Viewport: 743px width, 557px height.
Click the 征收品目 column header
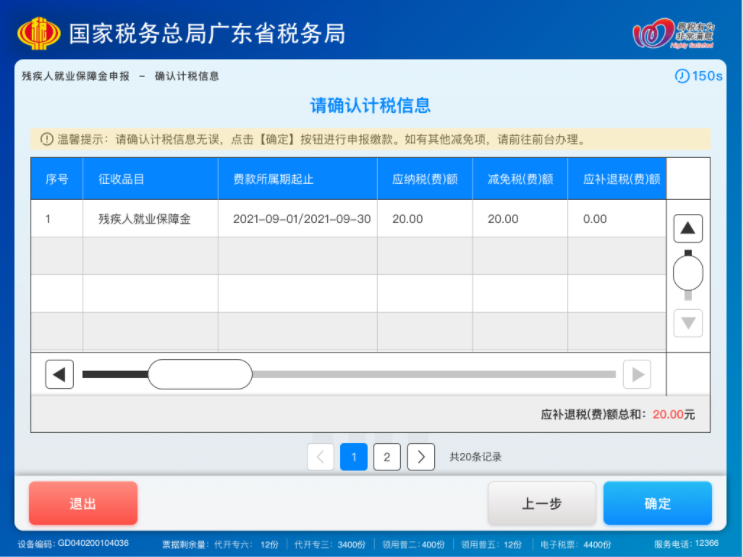pos(150,179)
